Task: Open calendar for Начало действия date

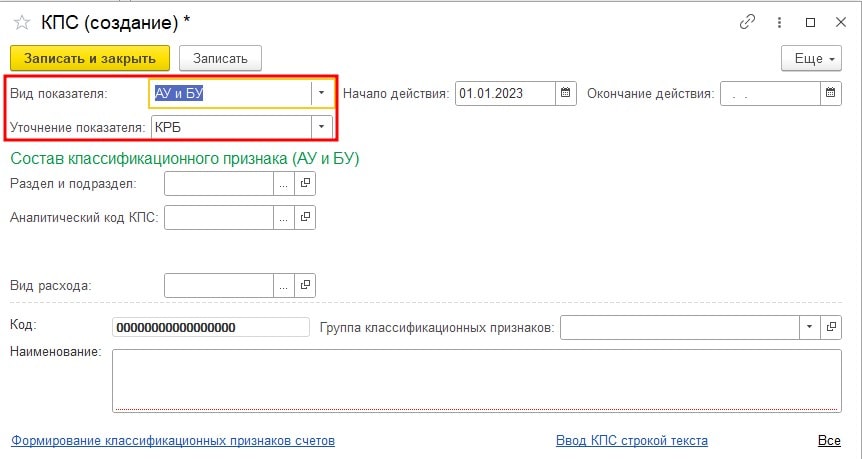Action: click(x=566, y=94)
